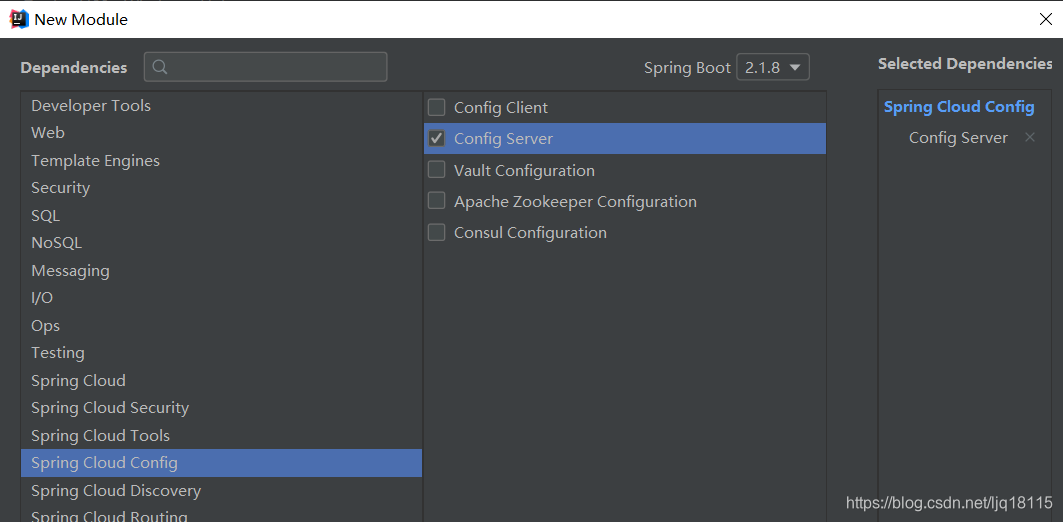Image resolution: width=1063 pixels, height=522 pixels.
Task: Select the Security category
Action: (221, 188)
